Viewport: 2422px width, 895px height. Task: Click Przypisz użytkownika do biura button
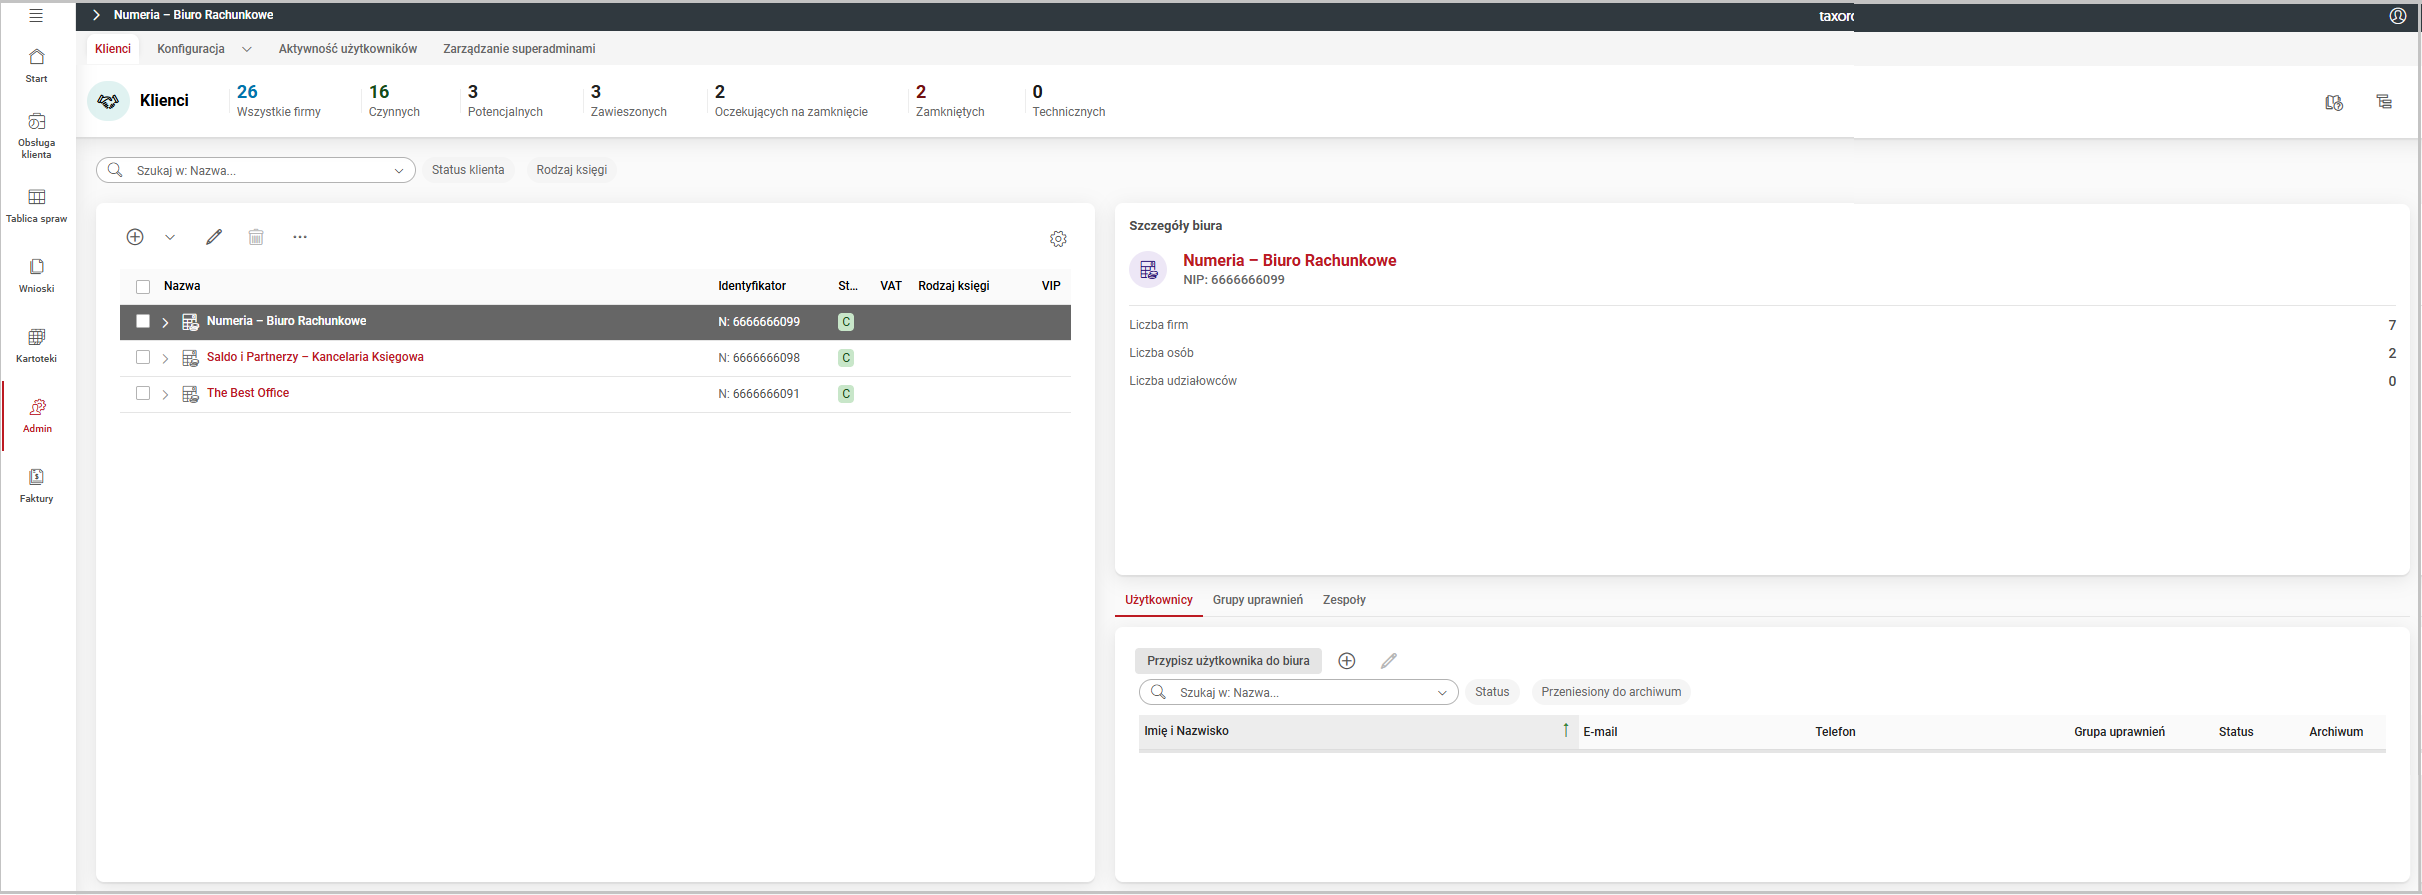pyautogui.click(x=1227, y=661)
